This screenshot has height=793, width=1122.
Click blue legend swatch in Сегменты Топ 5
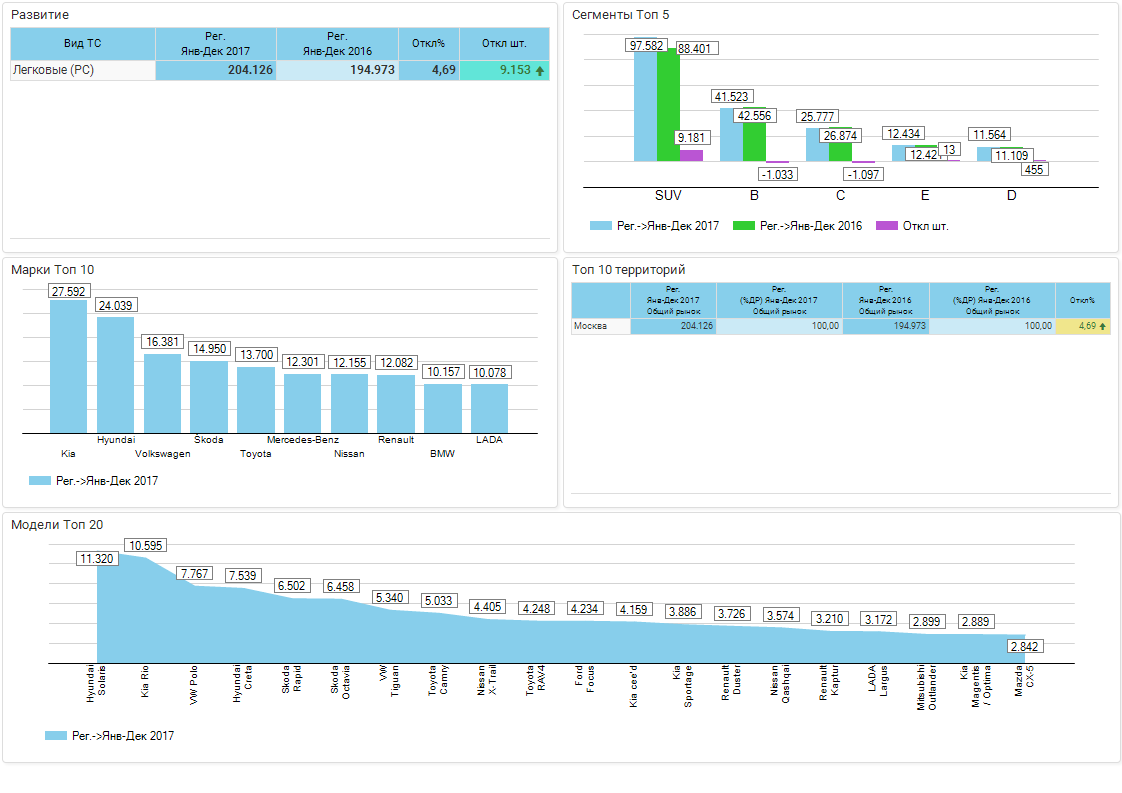600,226
